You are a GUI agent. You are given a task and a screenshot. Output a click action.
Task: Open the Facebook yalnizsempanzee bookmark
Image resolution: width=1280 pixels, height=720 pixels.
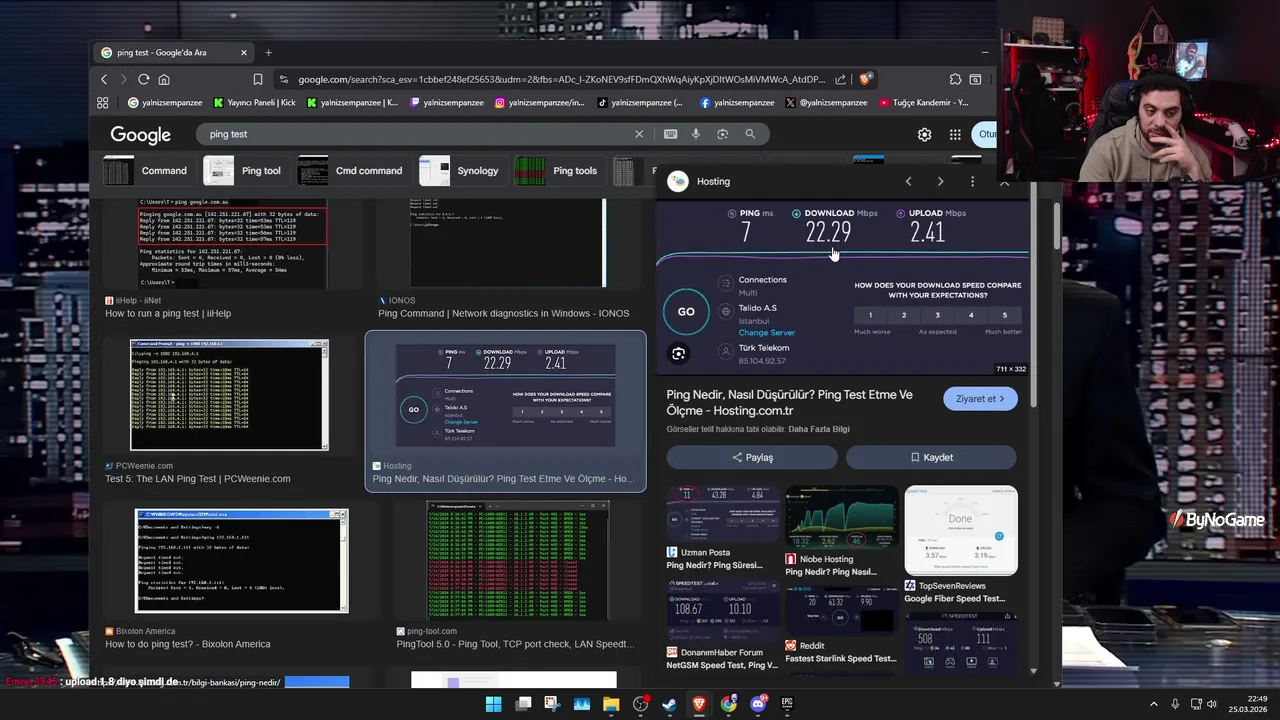[x=737, y=102]
